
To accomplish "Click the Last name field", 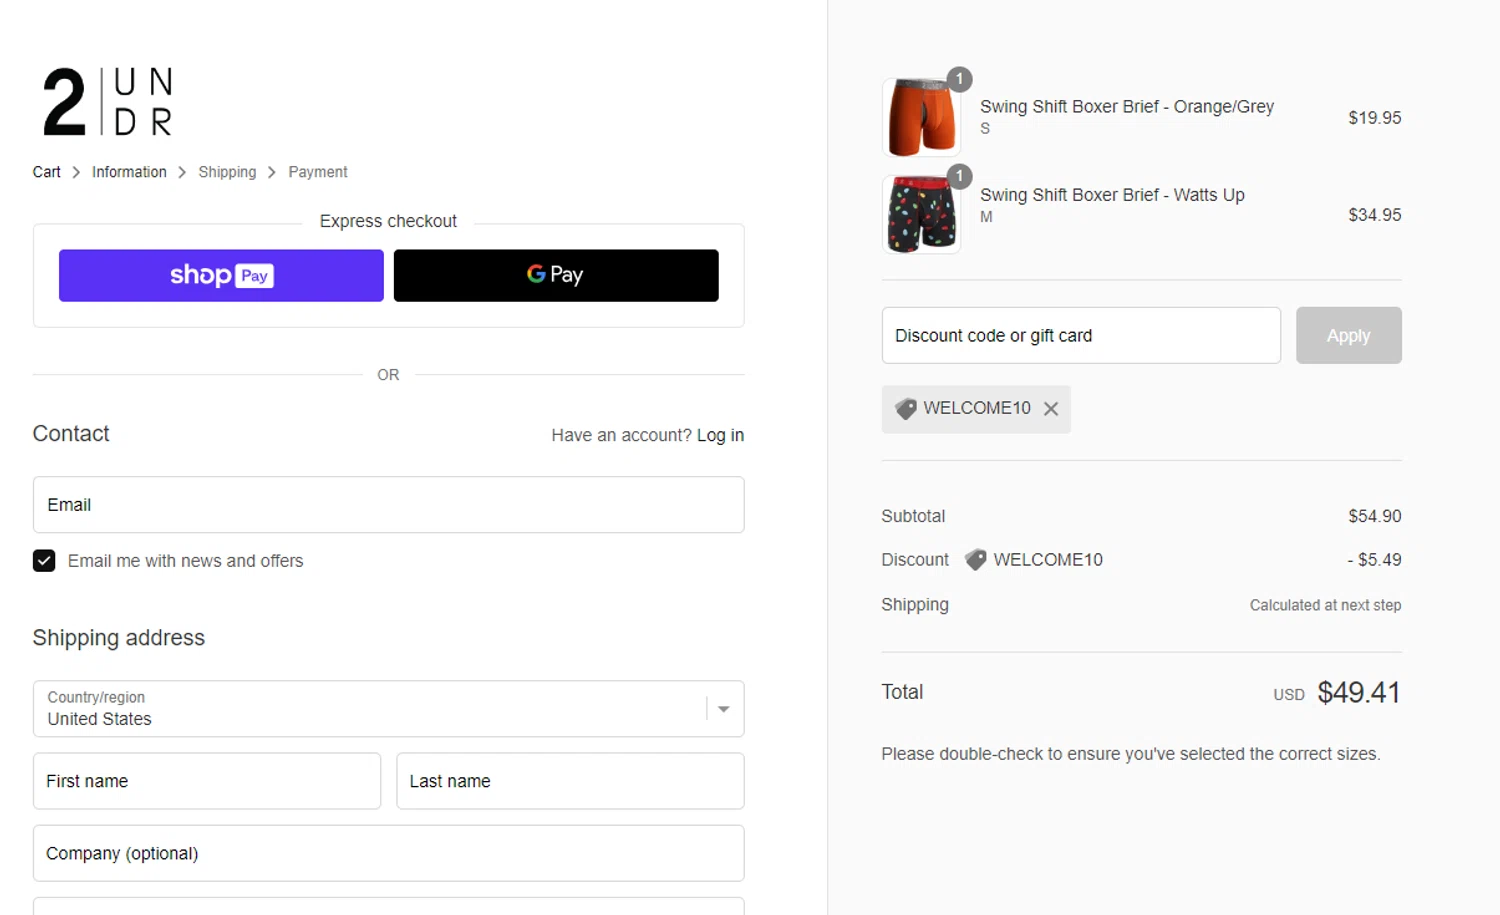I will click(570, 781).
